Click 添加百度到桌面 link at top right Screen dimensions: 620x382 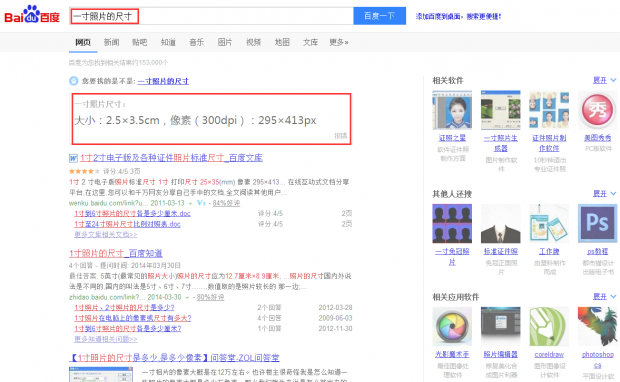point(458,16)
